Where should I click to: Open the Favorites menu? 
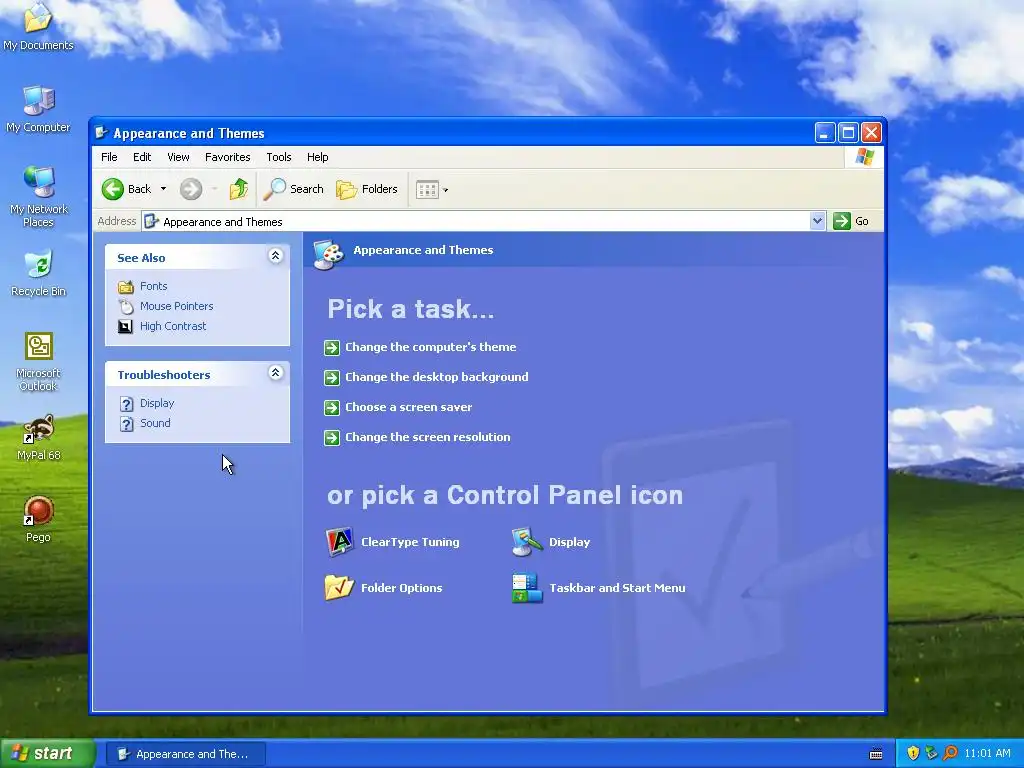click(227, 157)
